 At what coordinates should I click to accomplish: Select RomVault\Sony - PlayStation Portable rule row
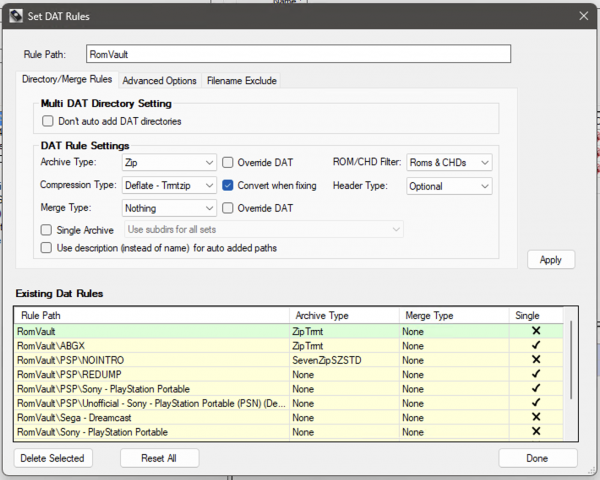pyautogui.click(x=289, y=432)
